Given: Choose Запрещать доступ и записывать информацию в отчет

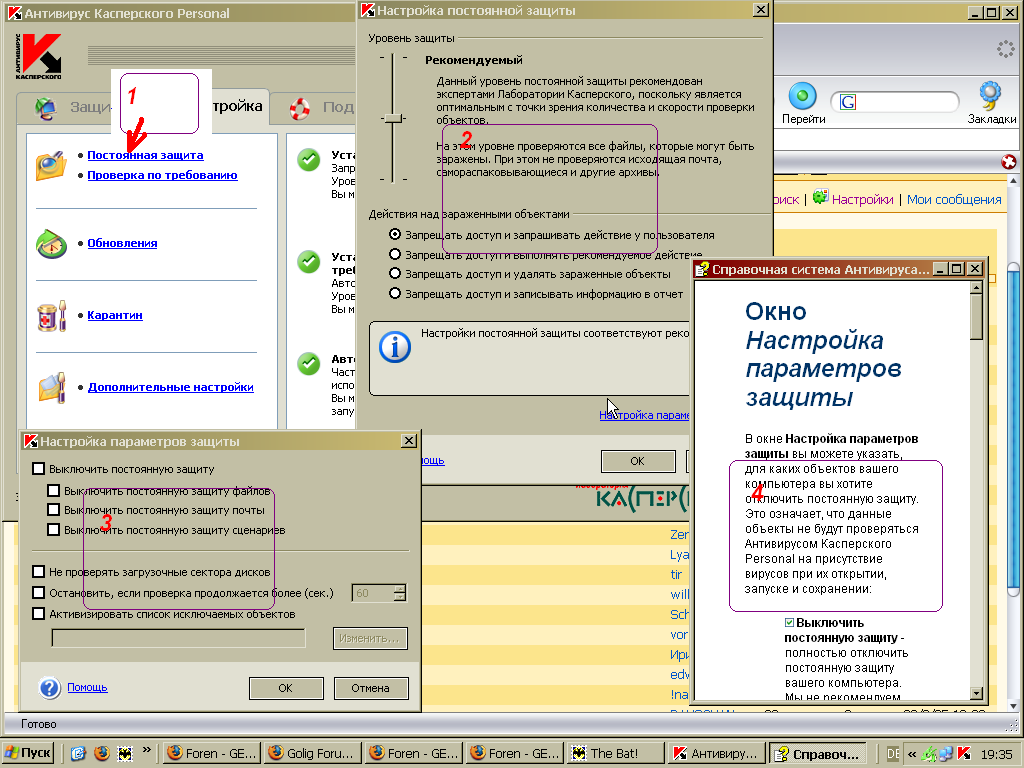Looking at the screenshot, I should 394,294.
